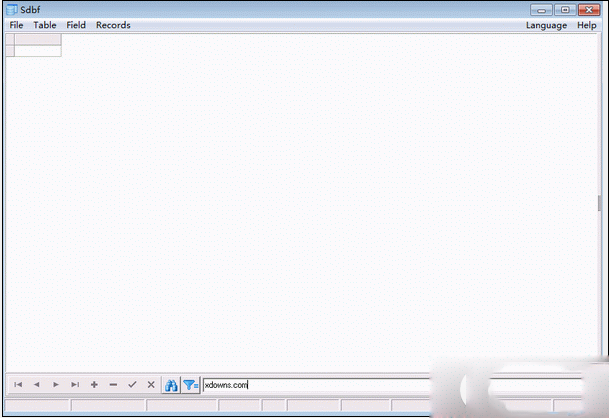Open the Language menu

point(546,25)
